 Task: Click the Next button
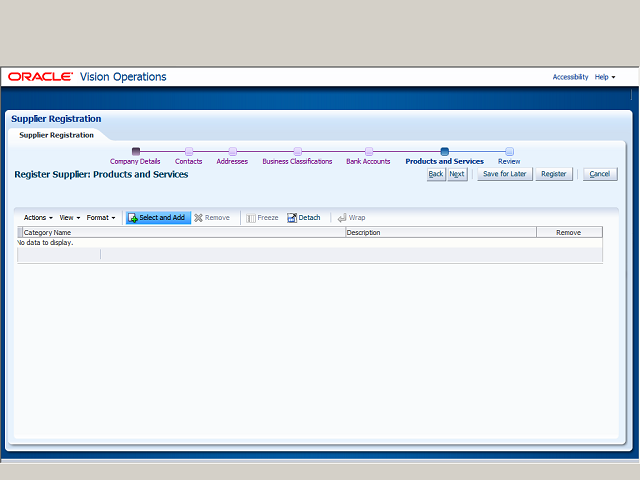pyautogui.click(x=457, y=174)
